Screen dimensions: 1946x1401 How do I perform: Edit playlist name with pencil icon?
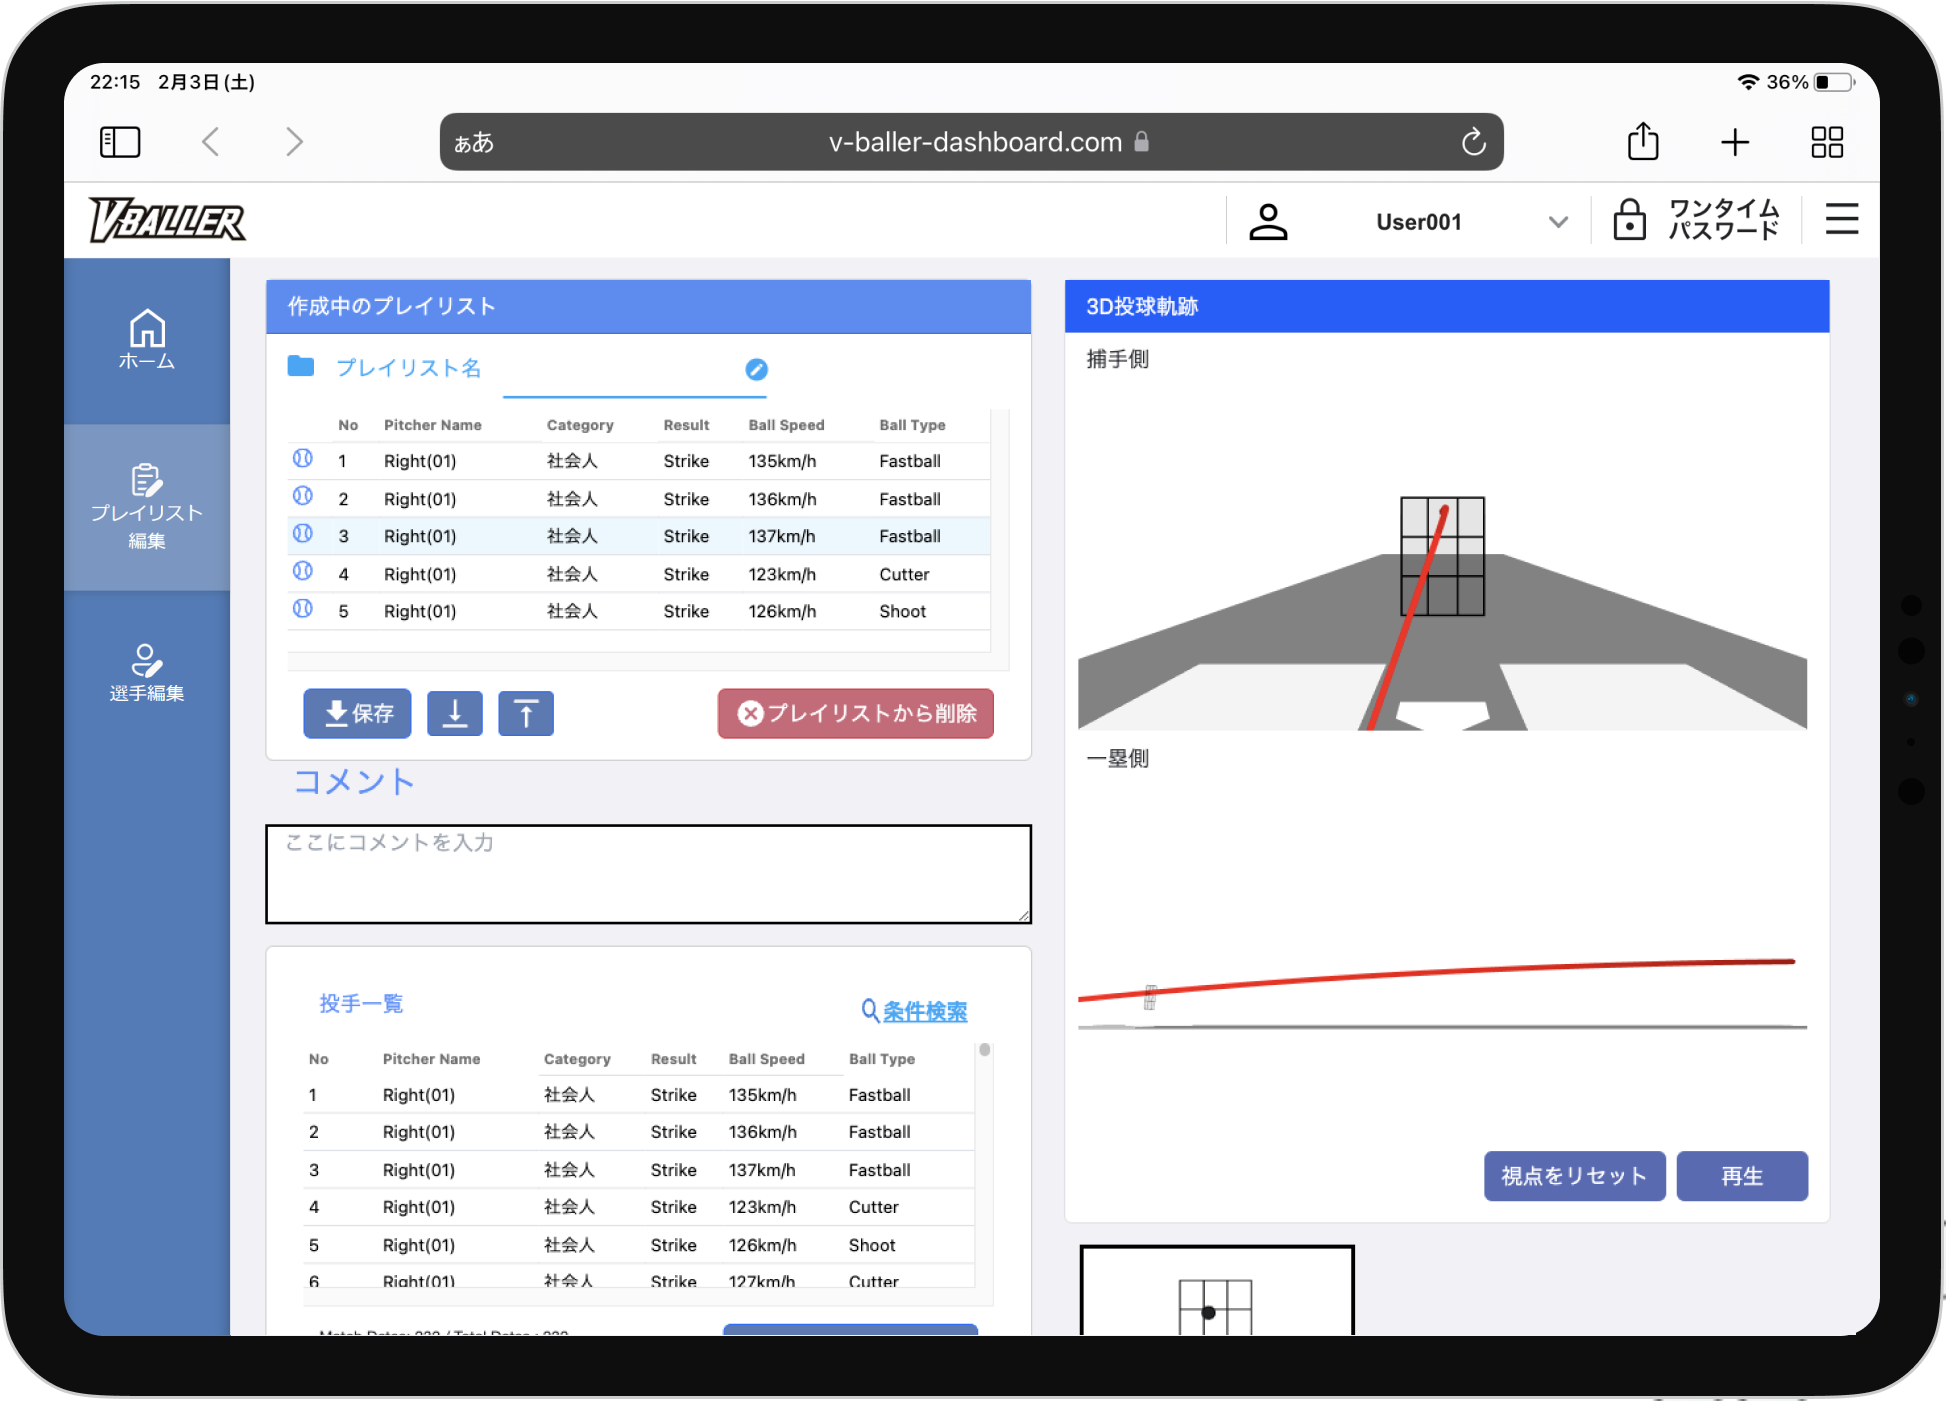[757, 370]
